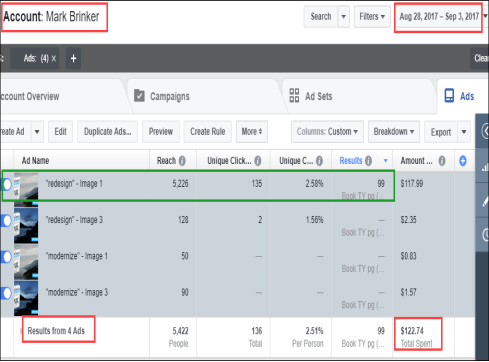Screen dimensions: 489x362
Task: Add a column with the blue plus icon
Action: coord(463,161)
